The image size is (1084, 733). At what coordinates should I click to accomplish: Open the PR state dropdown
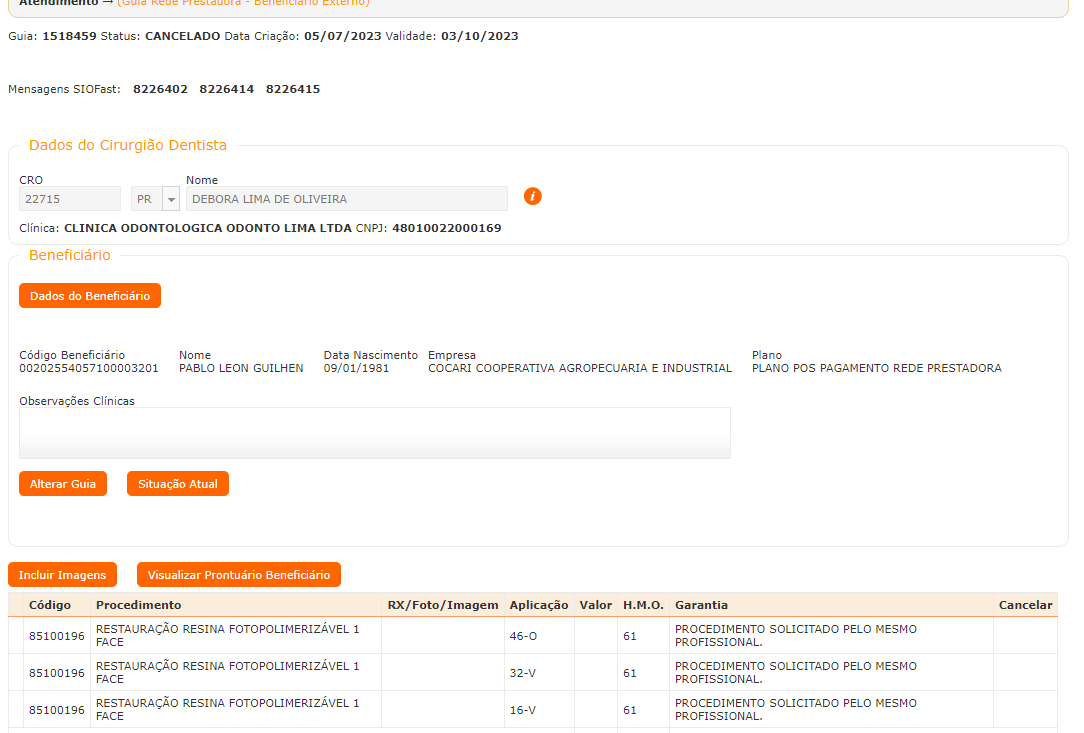[x=170, y=199]
